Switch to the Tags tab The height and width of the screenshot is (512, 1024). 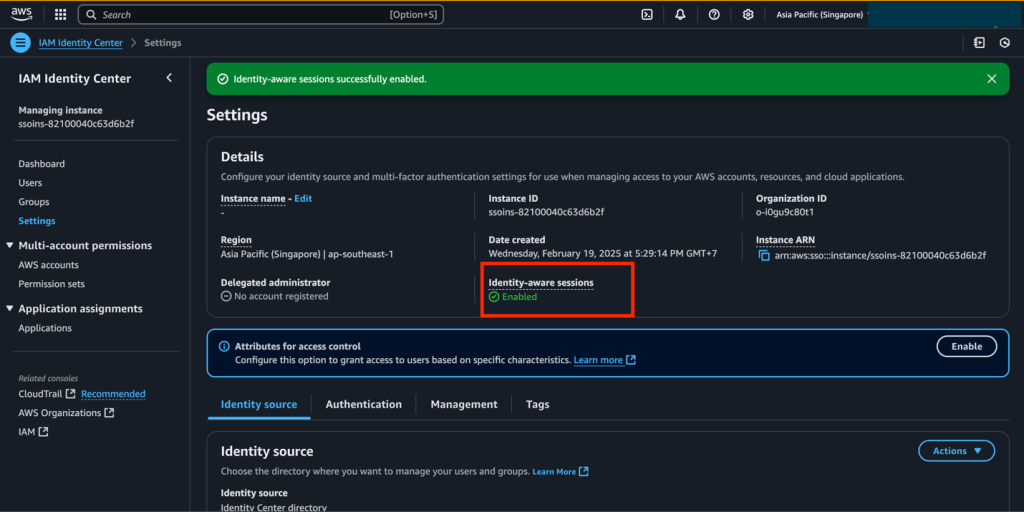537,404
